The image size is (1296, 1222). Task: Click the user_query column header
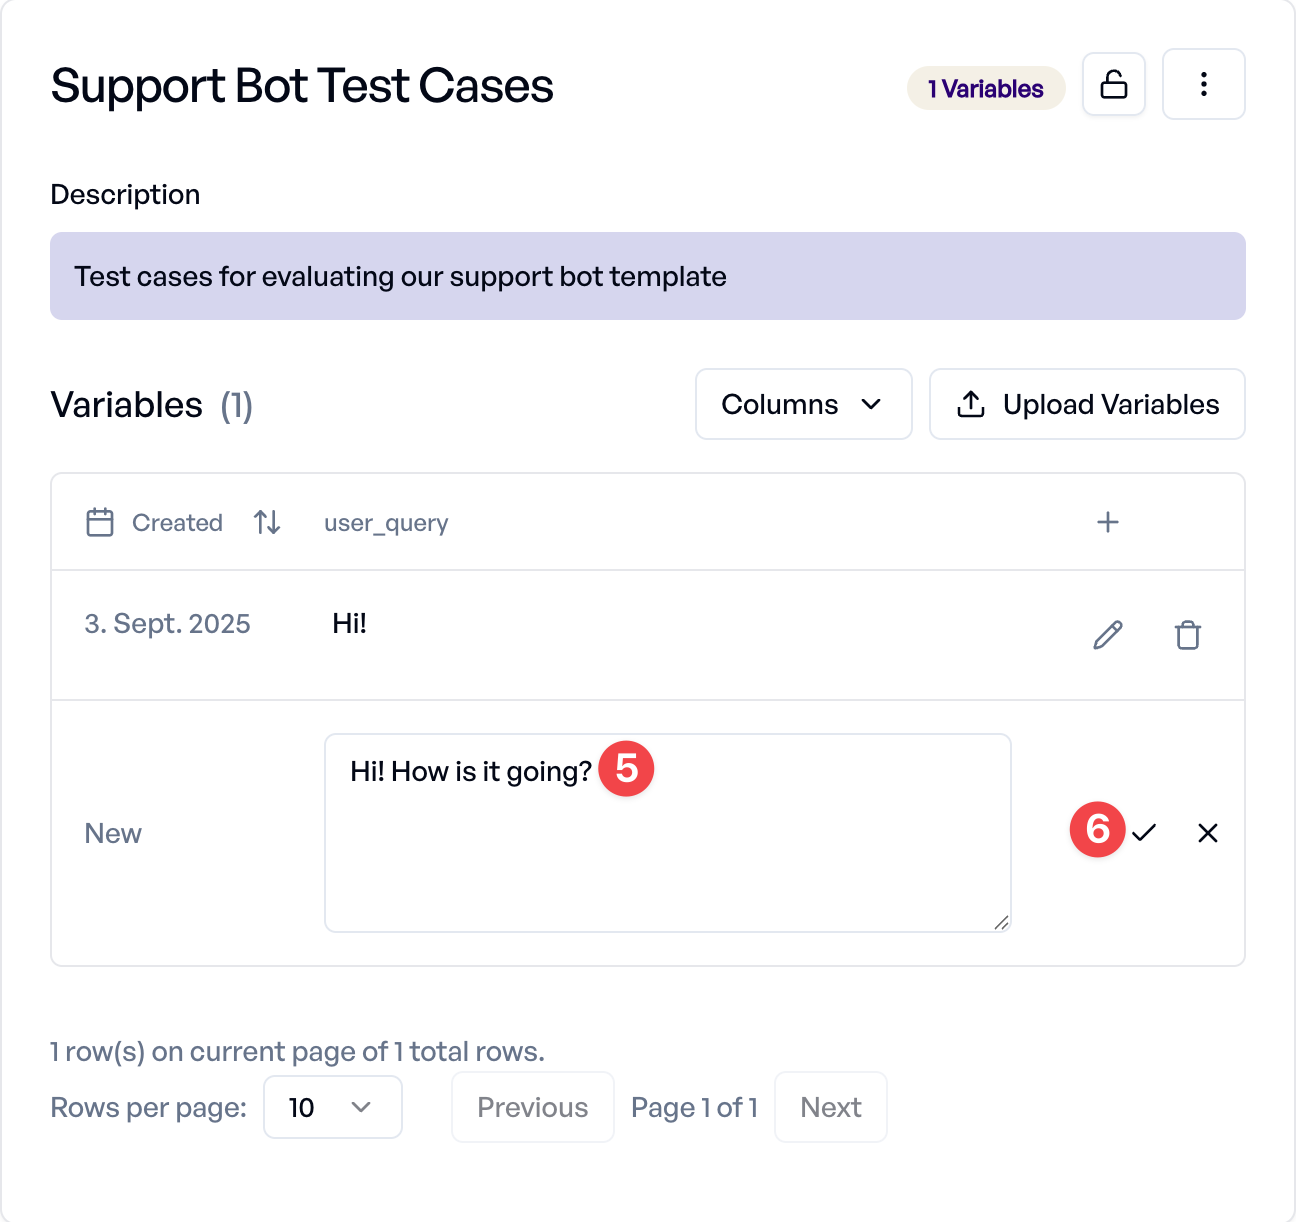click(386, 523)
